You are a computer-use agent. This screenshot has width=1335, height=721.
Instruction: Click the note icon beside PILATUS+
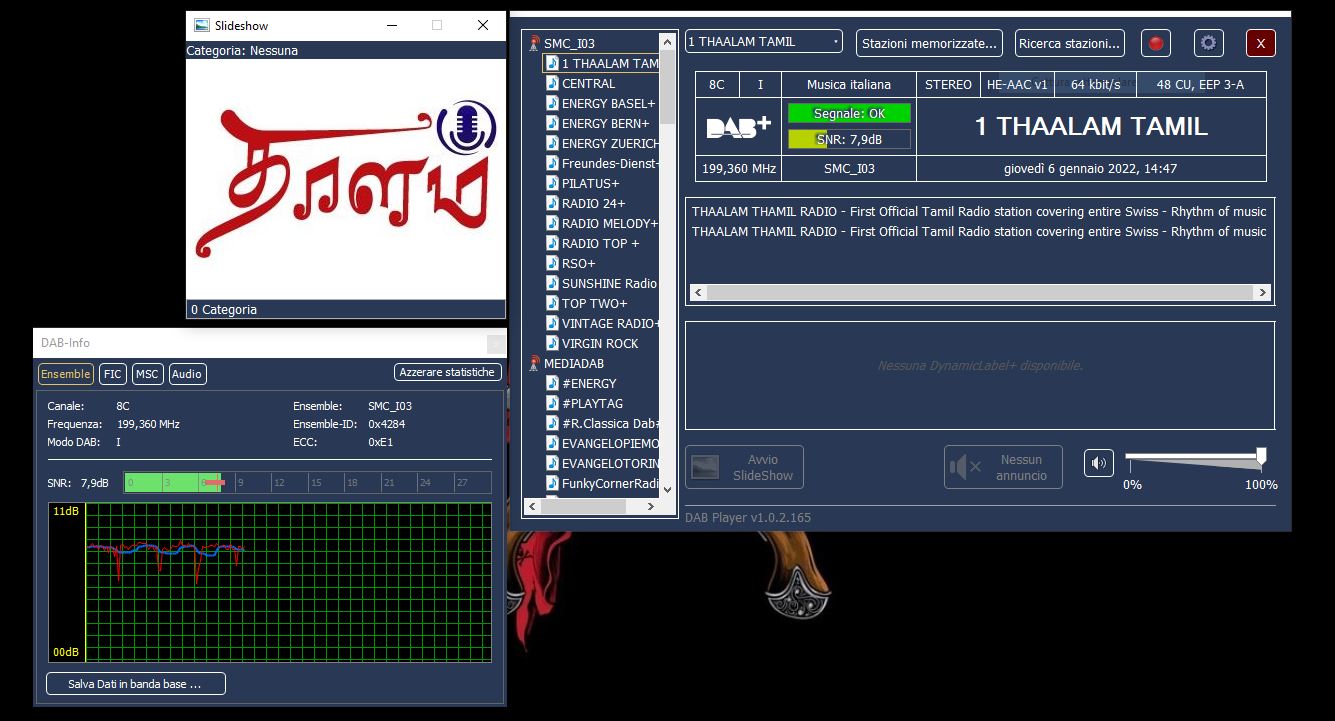[552, 183]
